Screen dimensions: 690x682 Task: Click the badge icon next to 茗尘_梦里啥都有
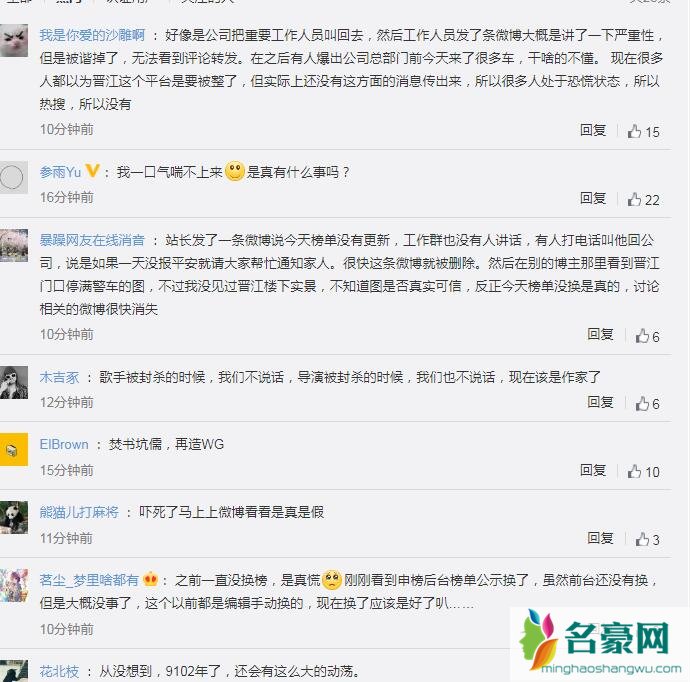point(150,579)
